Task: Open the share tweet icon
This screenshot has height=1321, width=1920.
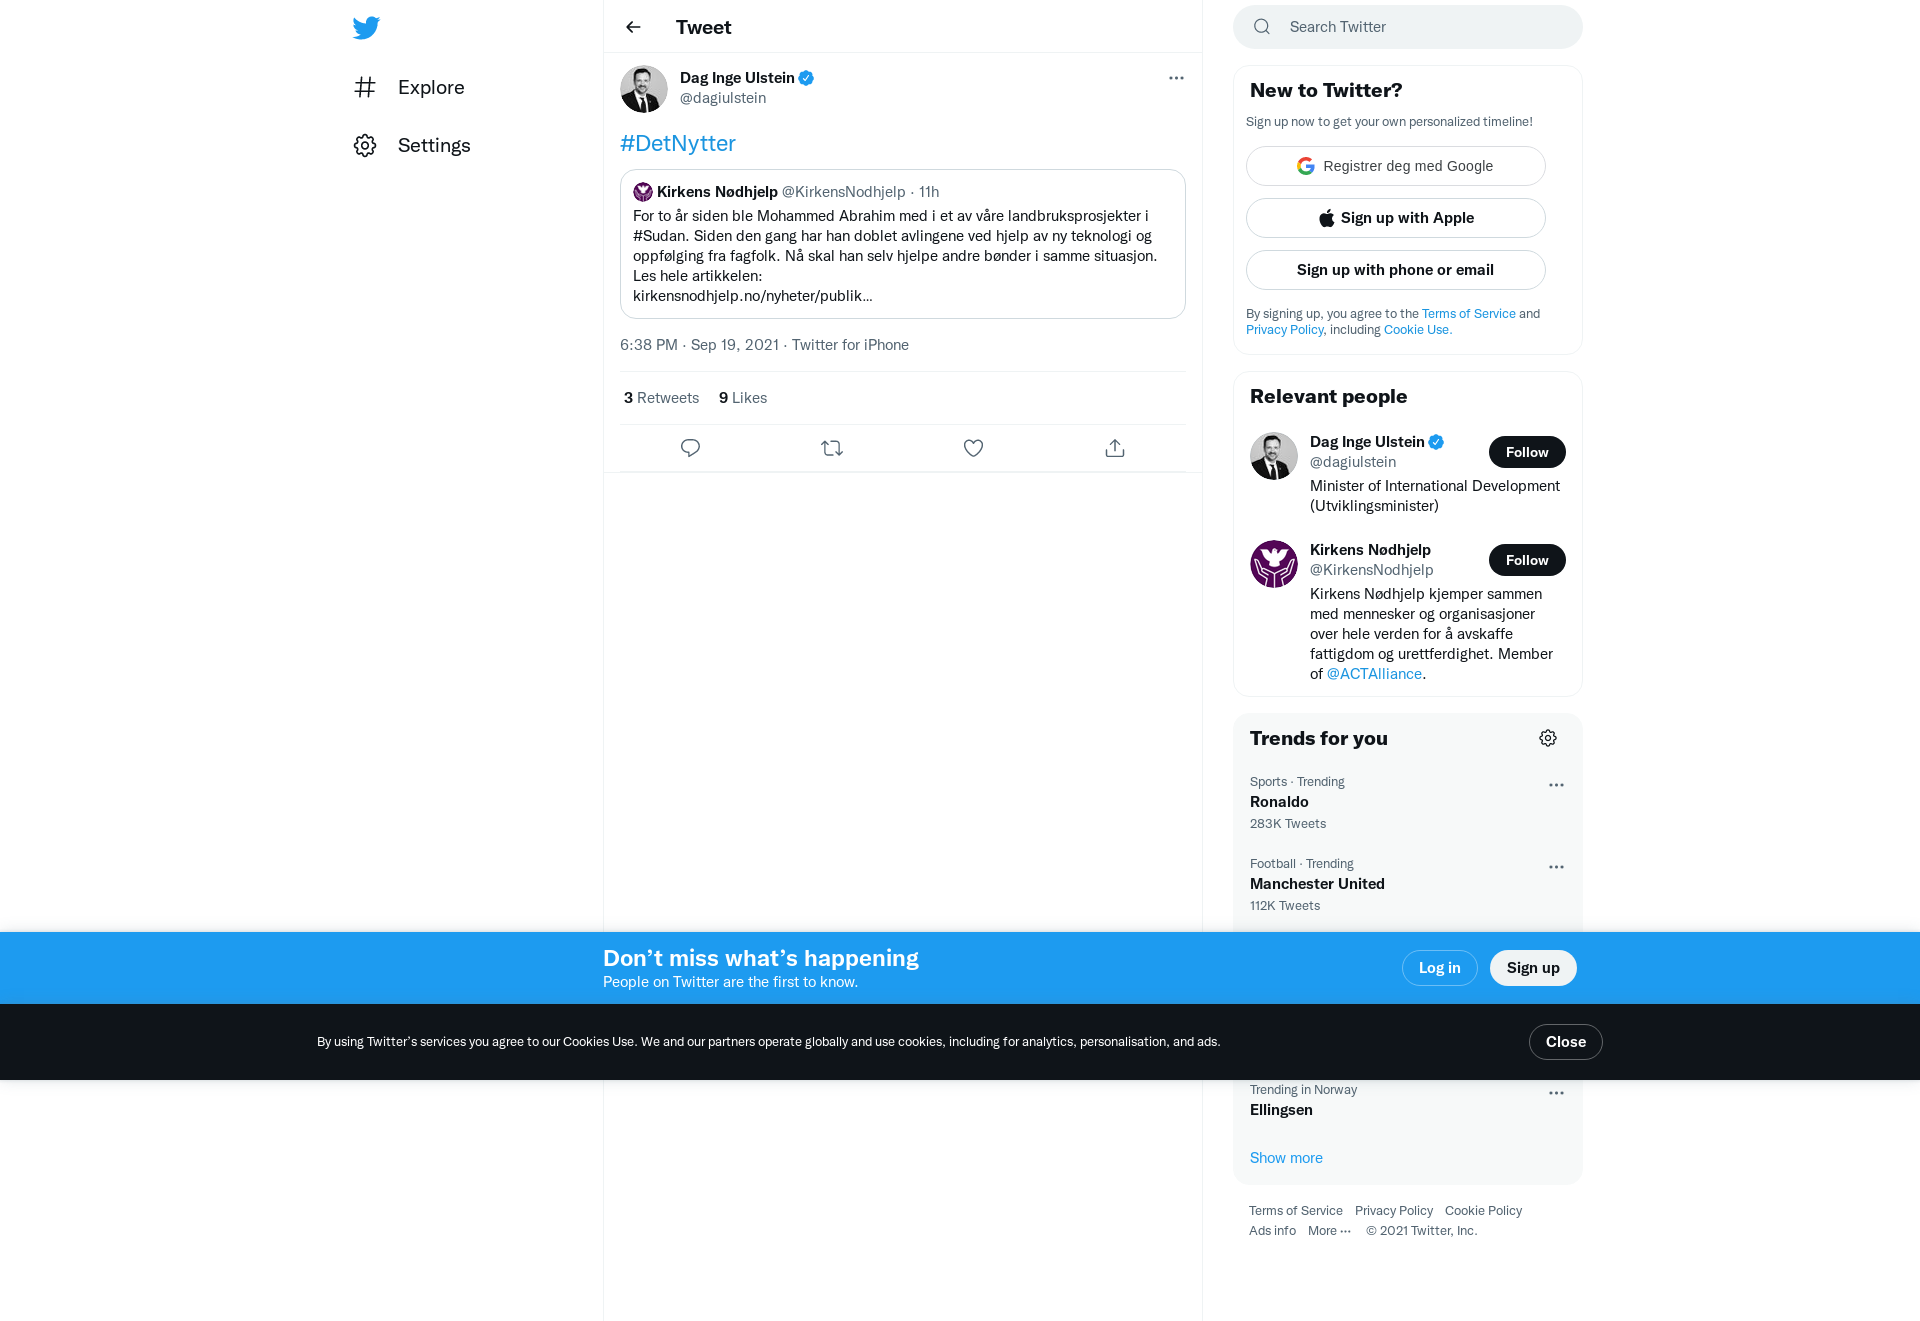Action: pos(1115,448)
